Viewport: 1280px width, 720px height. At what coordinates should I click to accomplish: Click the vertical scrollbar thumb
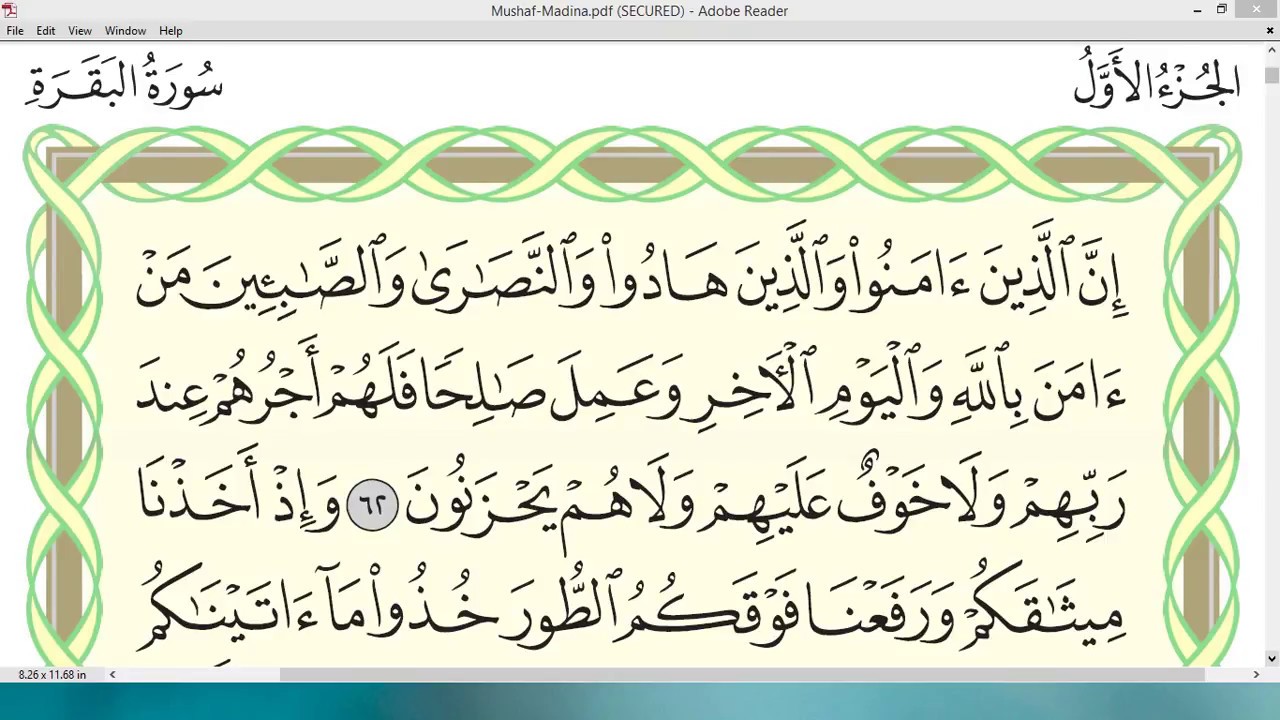(1271, 76)
